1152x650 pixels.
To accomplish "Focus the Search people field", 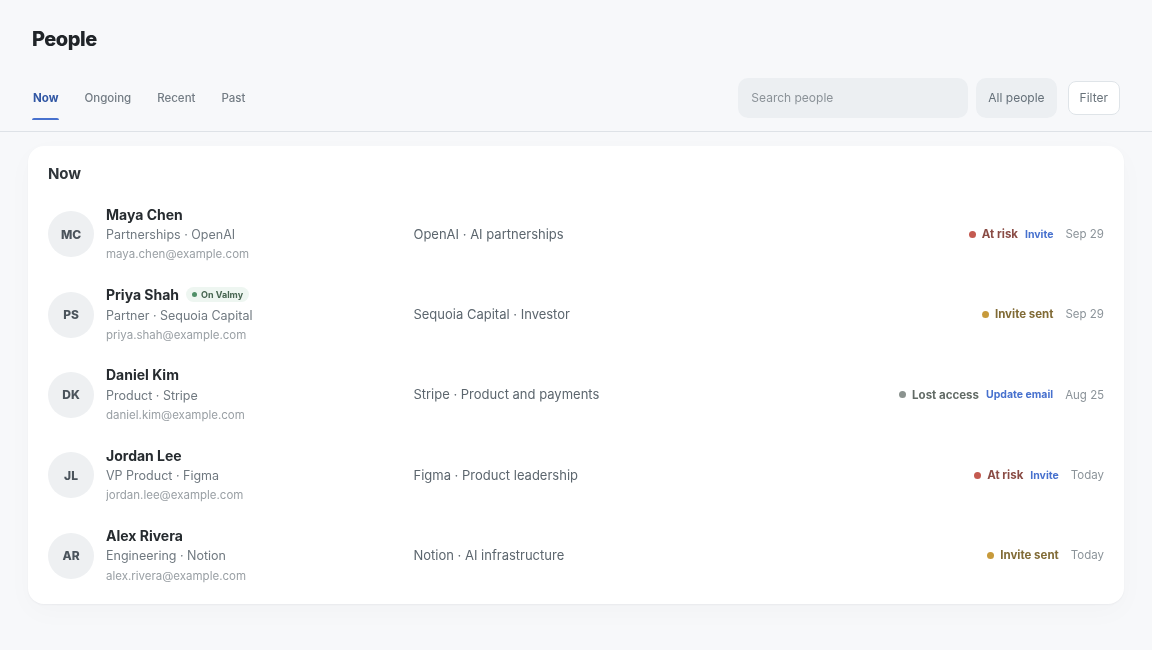I will [x=852, y=98].
